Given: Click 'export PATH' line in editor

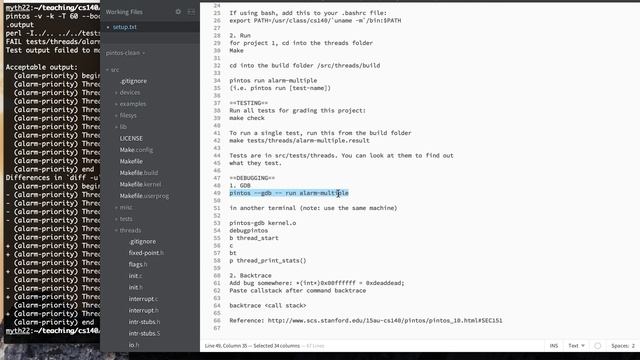Looking at the screenshot, I should coord(315,20).
